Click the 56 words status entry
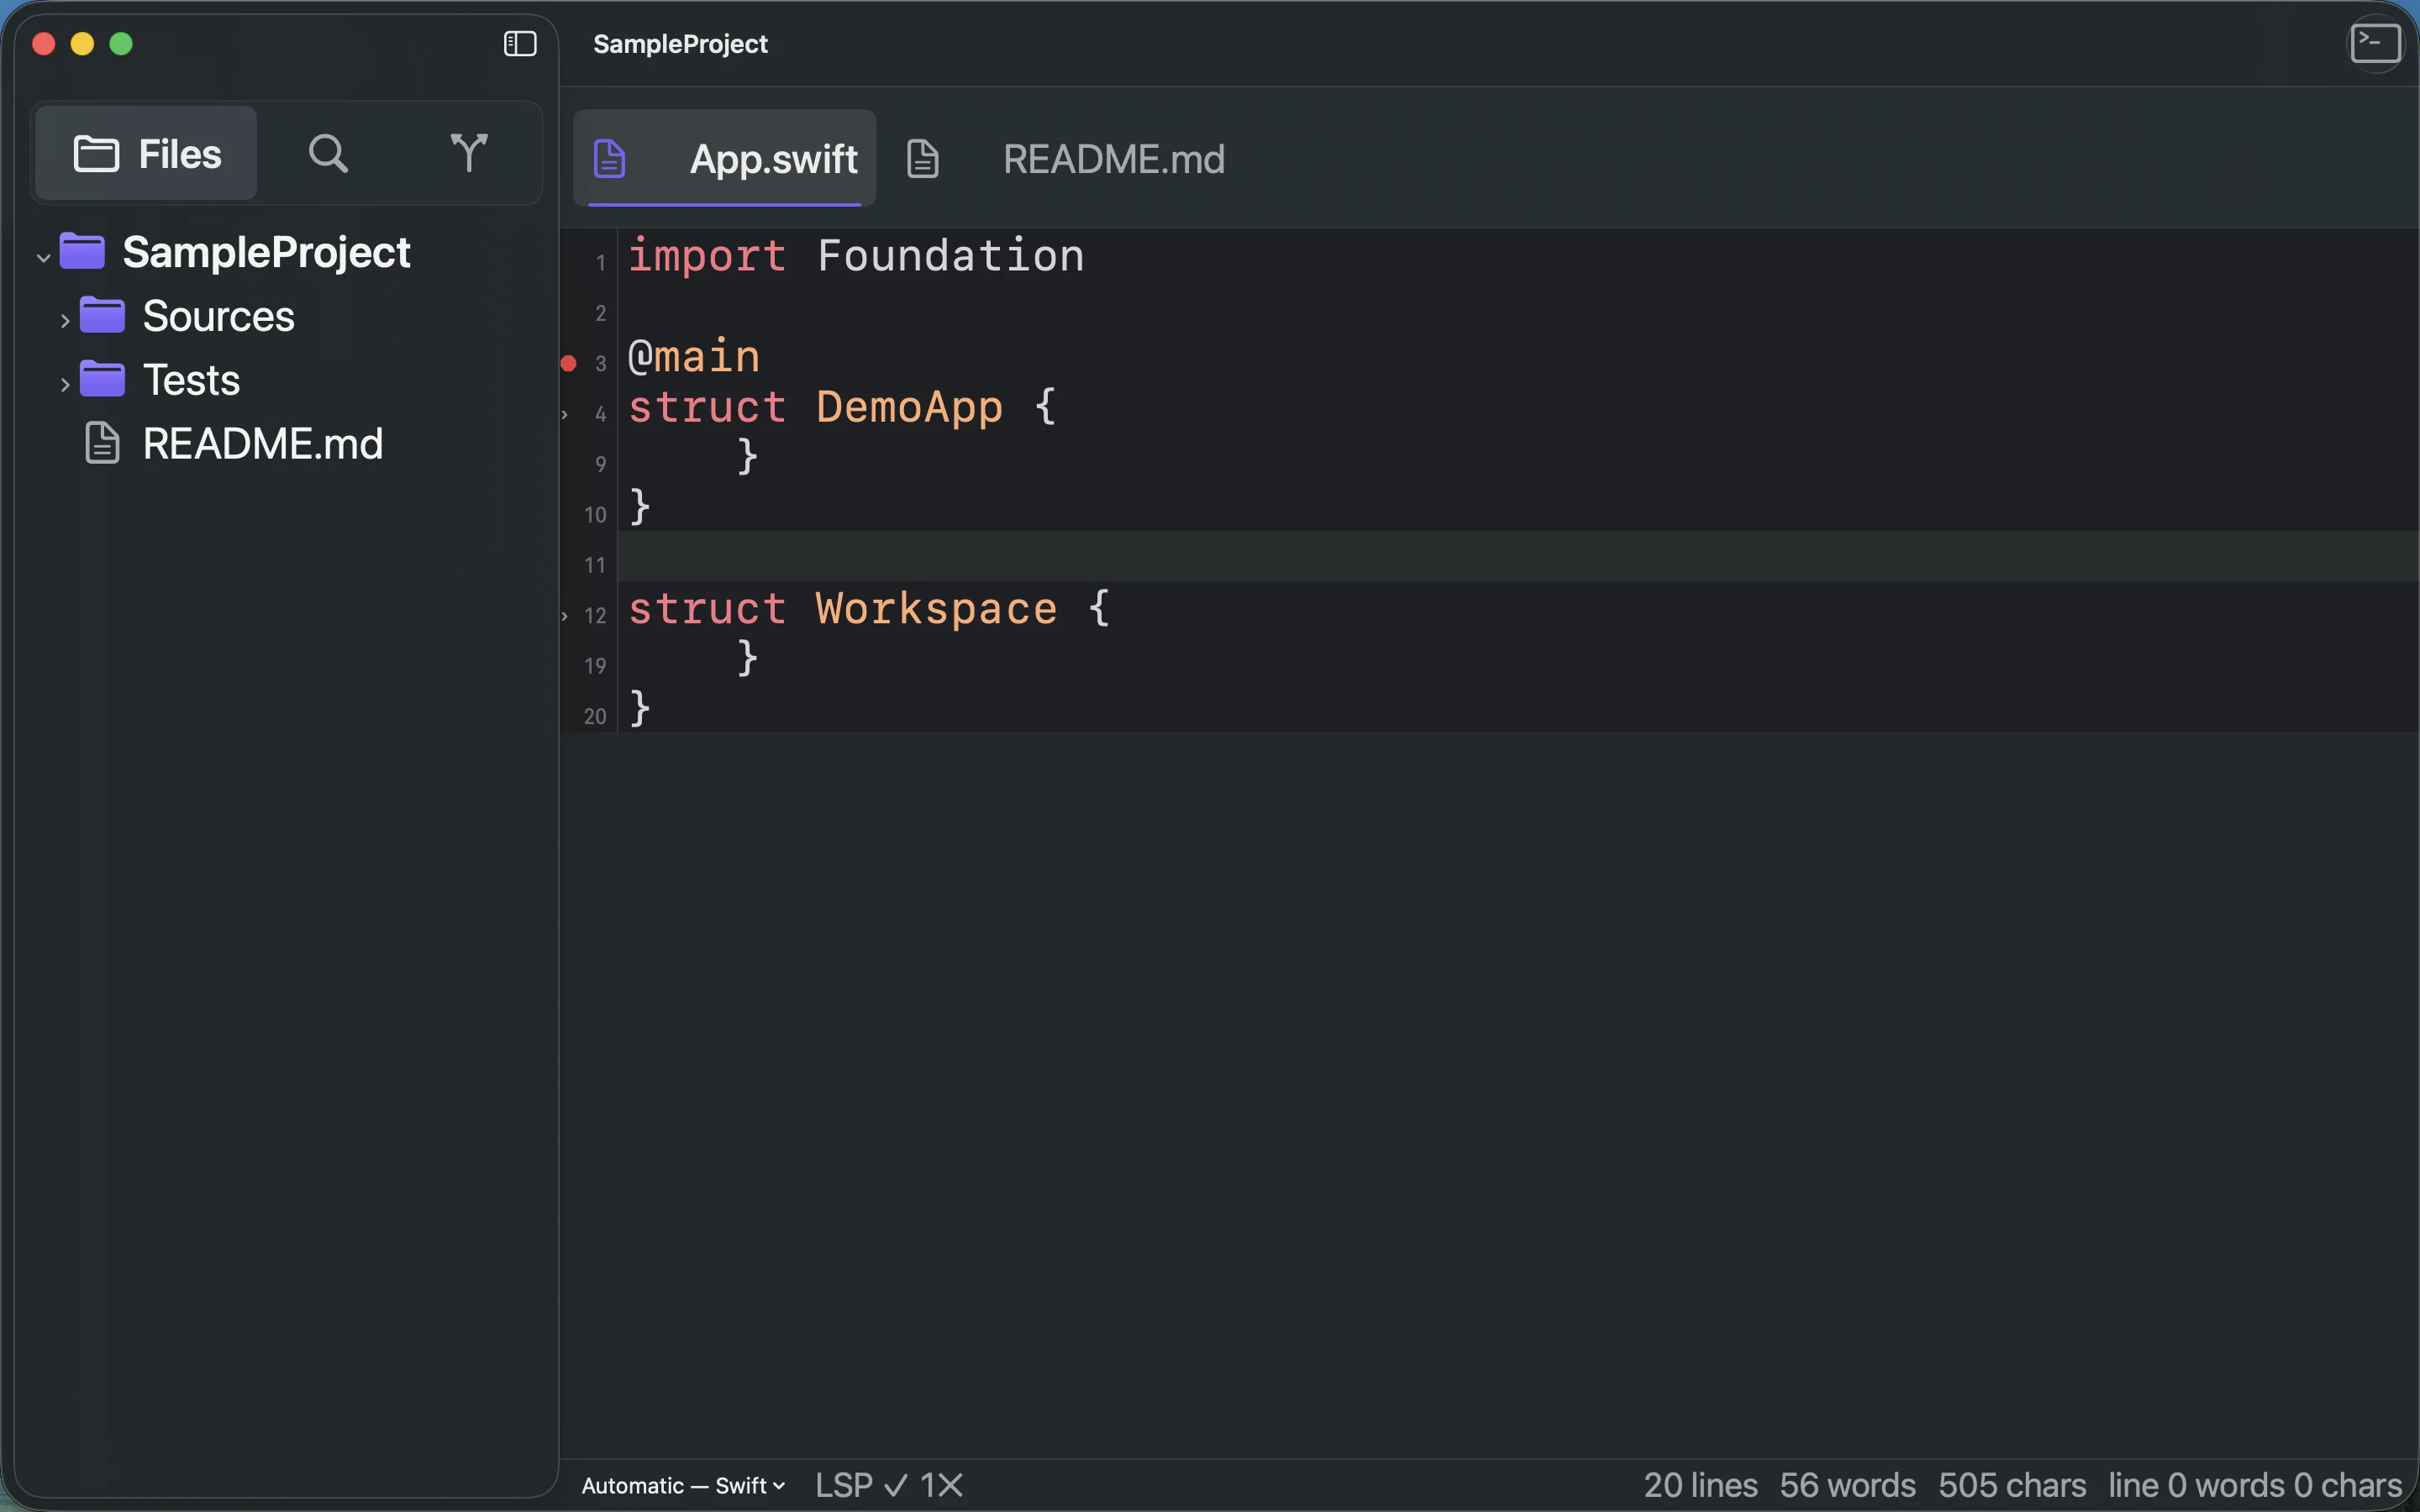The width and height of the screenshot is (2420, 1512). coord(1847,1485)
